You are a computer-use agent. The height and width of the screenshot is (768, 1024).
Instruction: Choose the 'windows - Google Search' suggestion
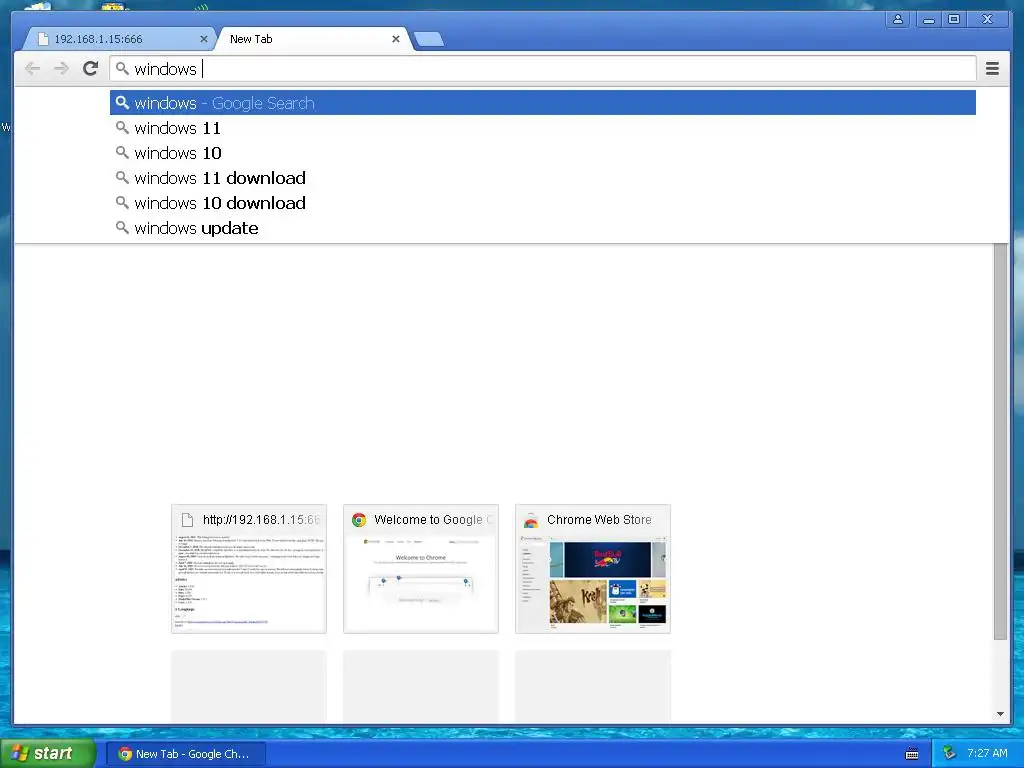543,103
